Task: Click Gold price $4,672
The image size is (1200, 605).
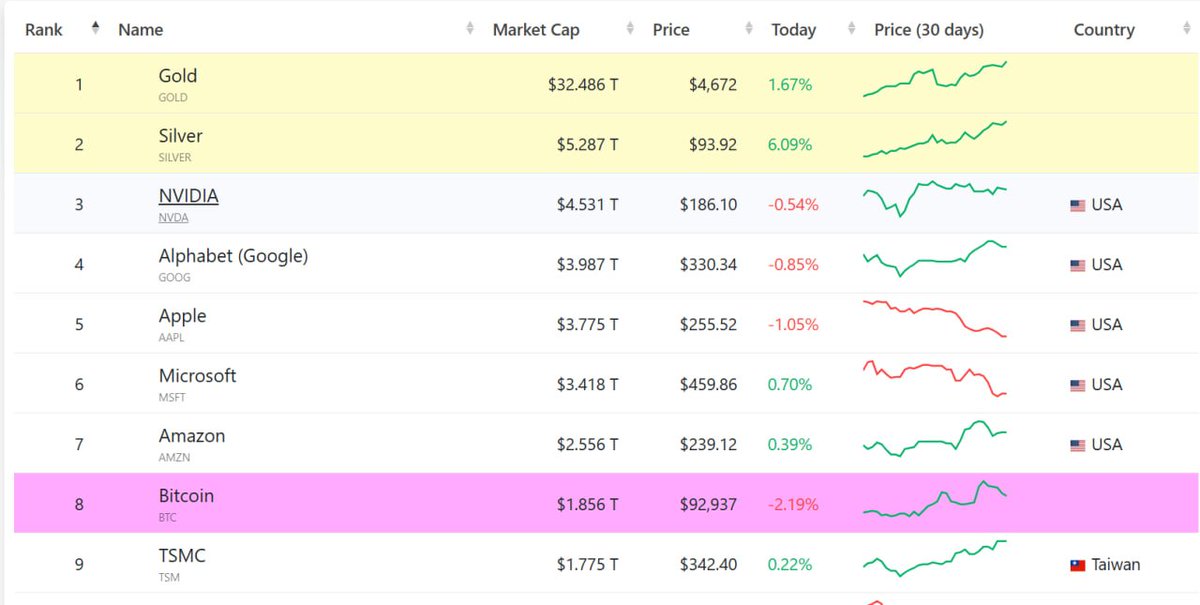Action: pyautogui.click(x=713, y=85)
